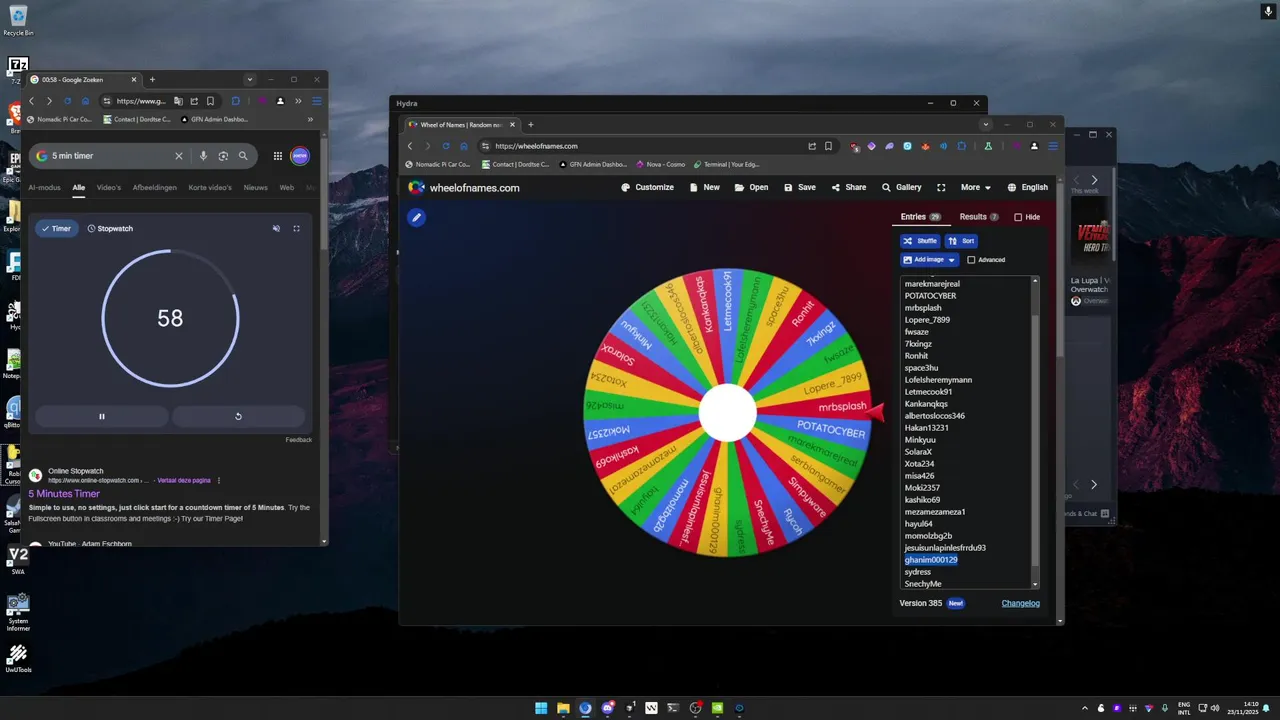Search by image with the Lens icon
Viewport: 1280px width, 720px height.
[x=223, y=156]
